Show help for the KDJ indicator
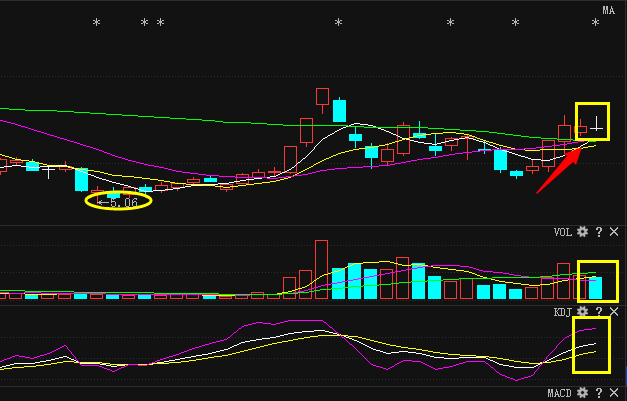 click(598, 313)
